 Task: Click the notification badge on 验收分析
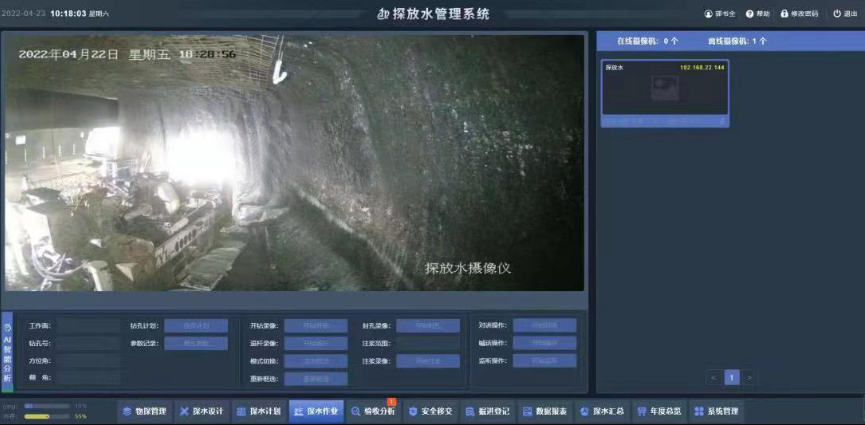tap(392, 402)
